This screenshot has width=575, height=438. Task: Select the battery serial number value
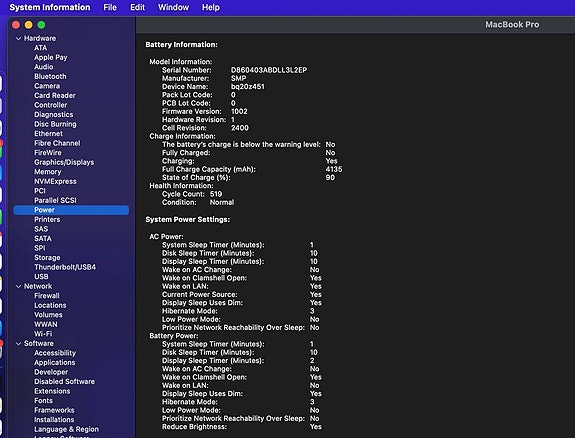(x=269, y=70)
